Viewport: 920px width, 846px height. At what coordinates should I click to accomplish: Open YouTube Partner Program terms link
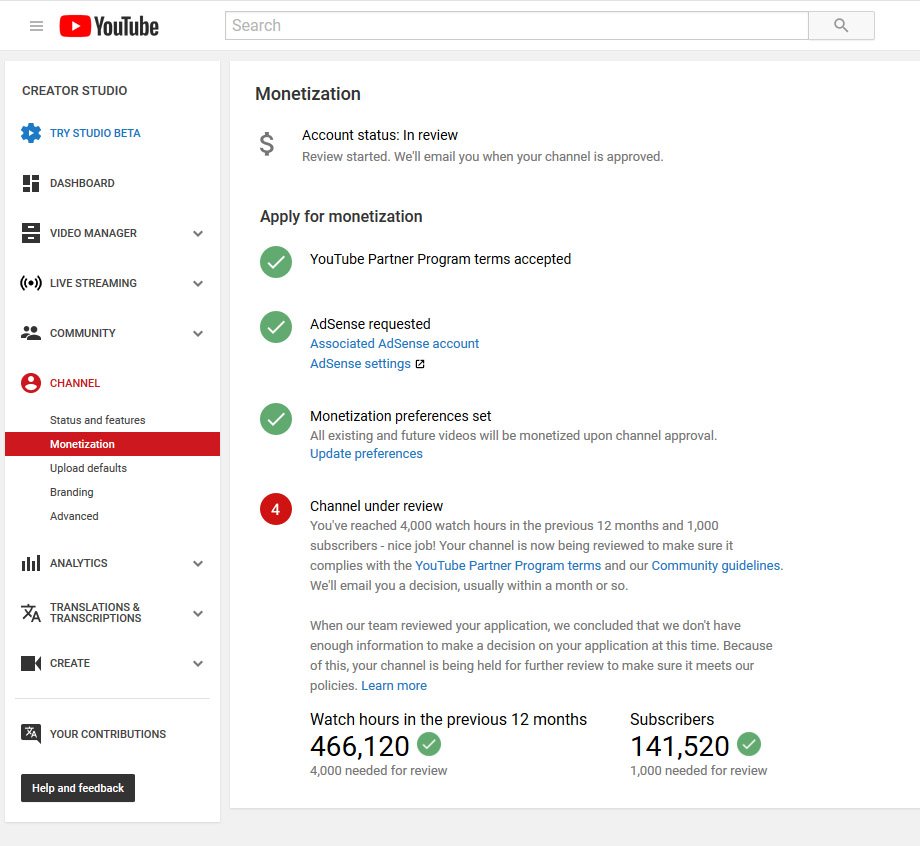pyautogui.click(x=508, y=566)
